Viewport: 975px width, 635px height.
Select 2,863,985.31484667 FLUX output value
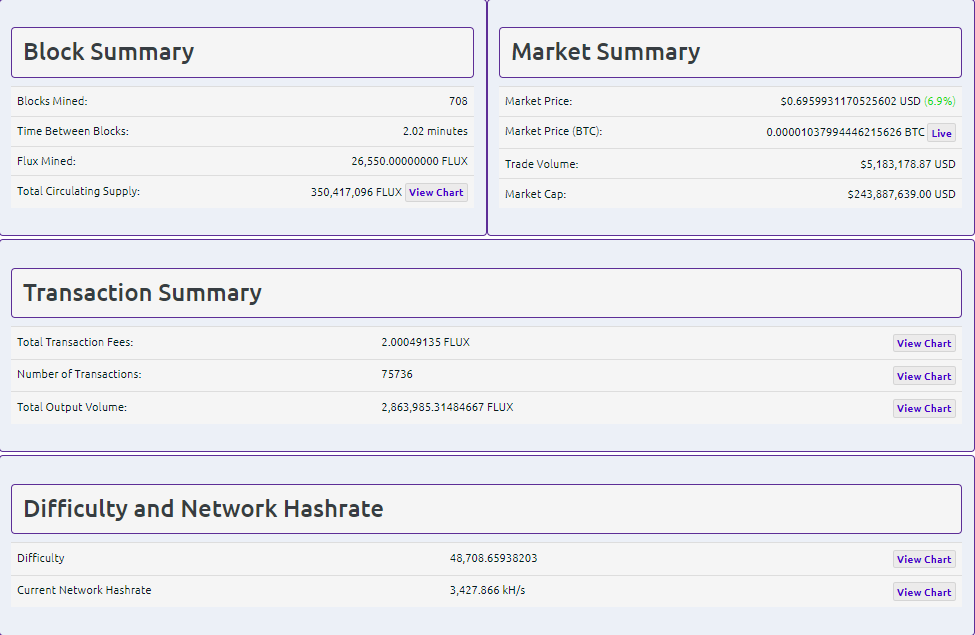447,407
